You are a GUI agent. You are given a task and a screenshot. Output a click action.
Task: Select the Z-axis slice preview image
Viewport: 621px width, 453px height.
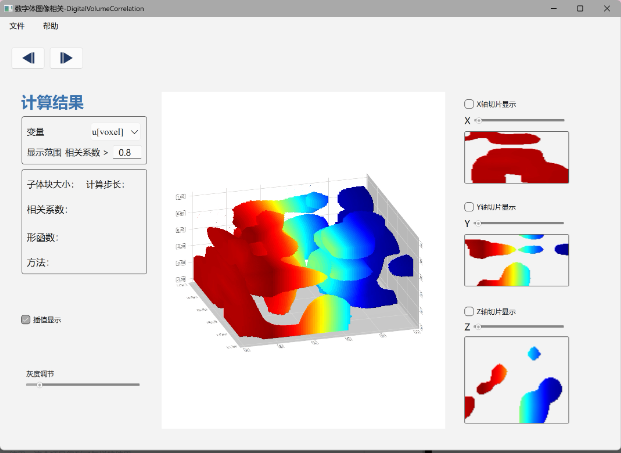516,380
